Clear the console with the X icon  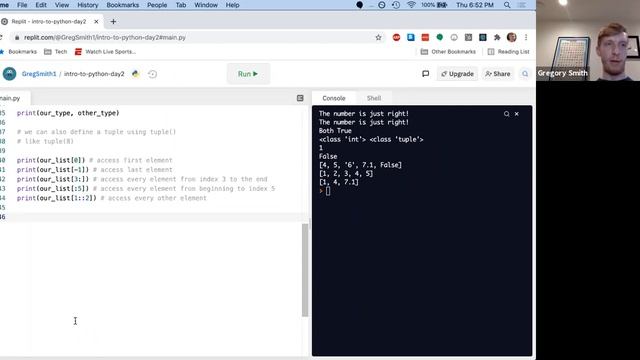[517, 114]
